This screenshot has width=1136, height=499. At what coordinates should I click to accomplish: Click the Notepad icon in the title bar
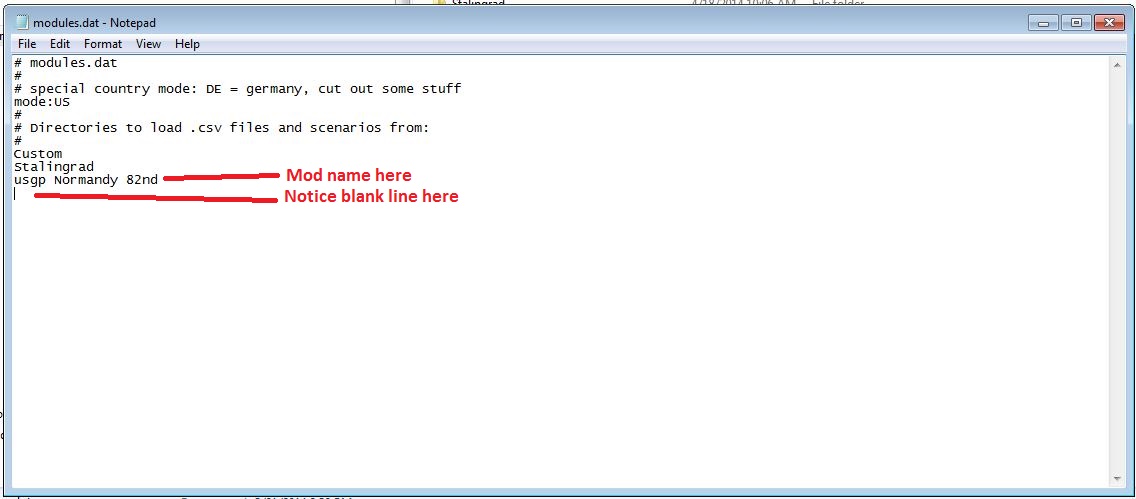pos(22,22)
